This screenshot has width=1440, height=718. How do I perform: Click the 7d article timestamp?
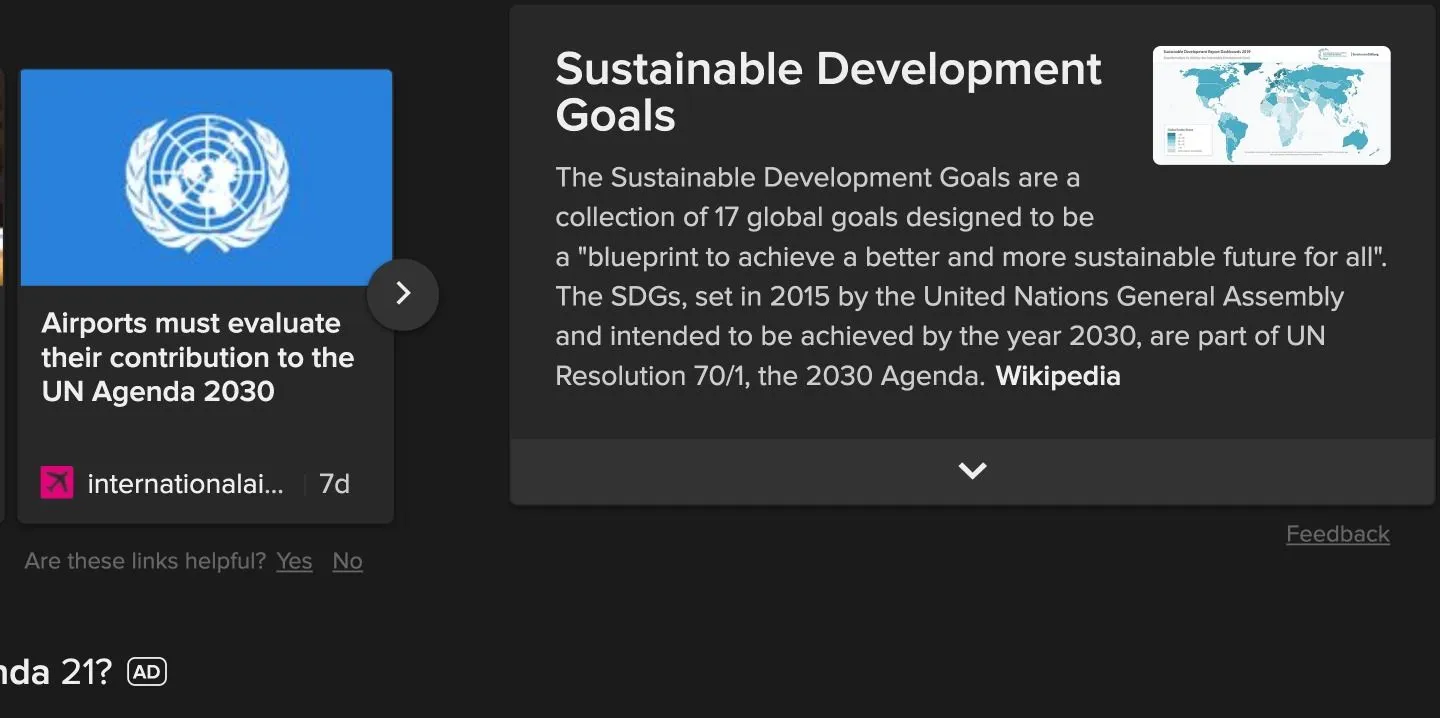click(334, 484)
